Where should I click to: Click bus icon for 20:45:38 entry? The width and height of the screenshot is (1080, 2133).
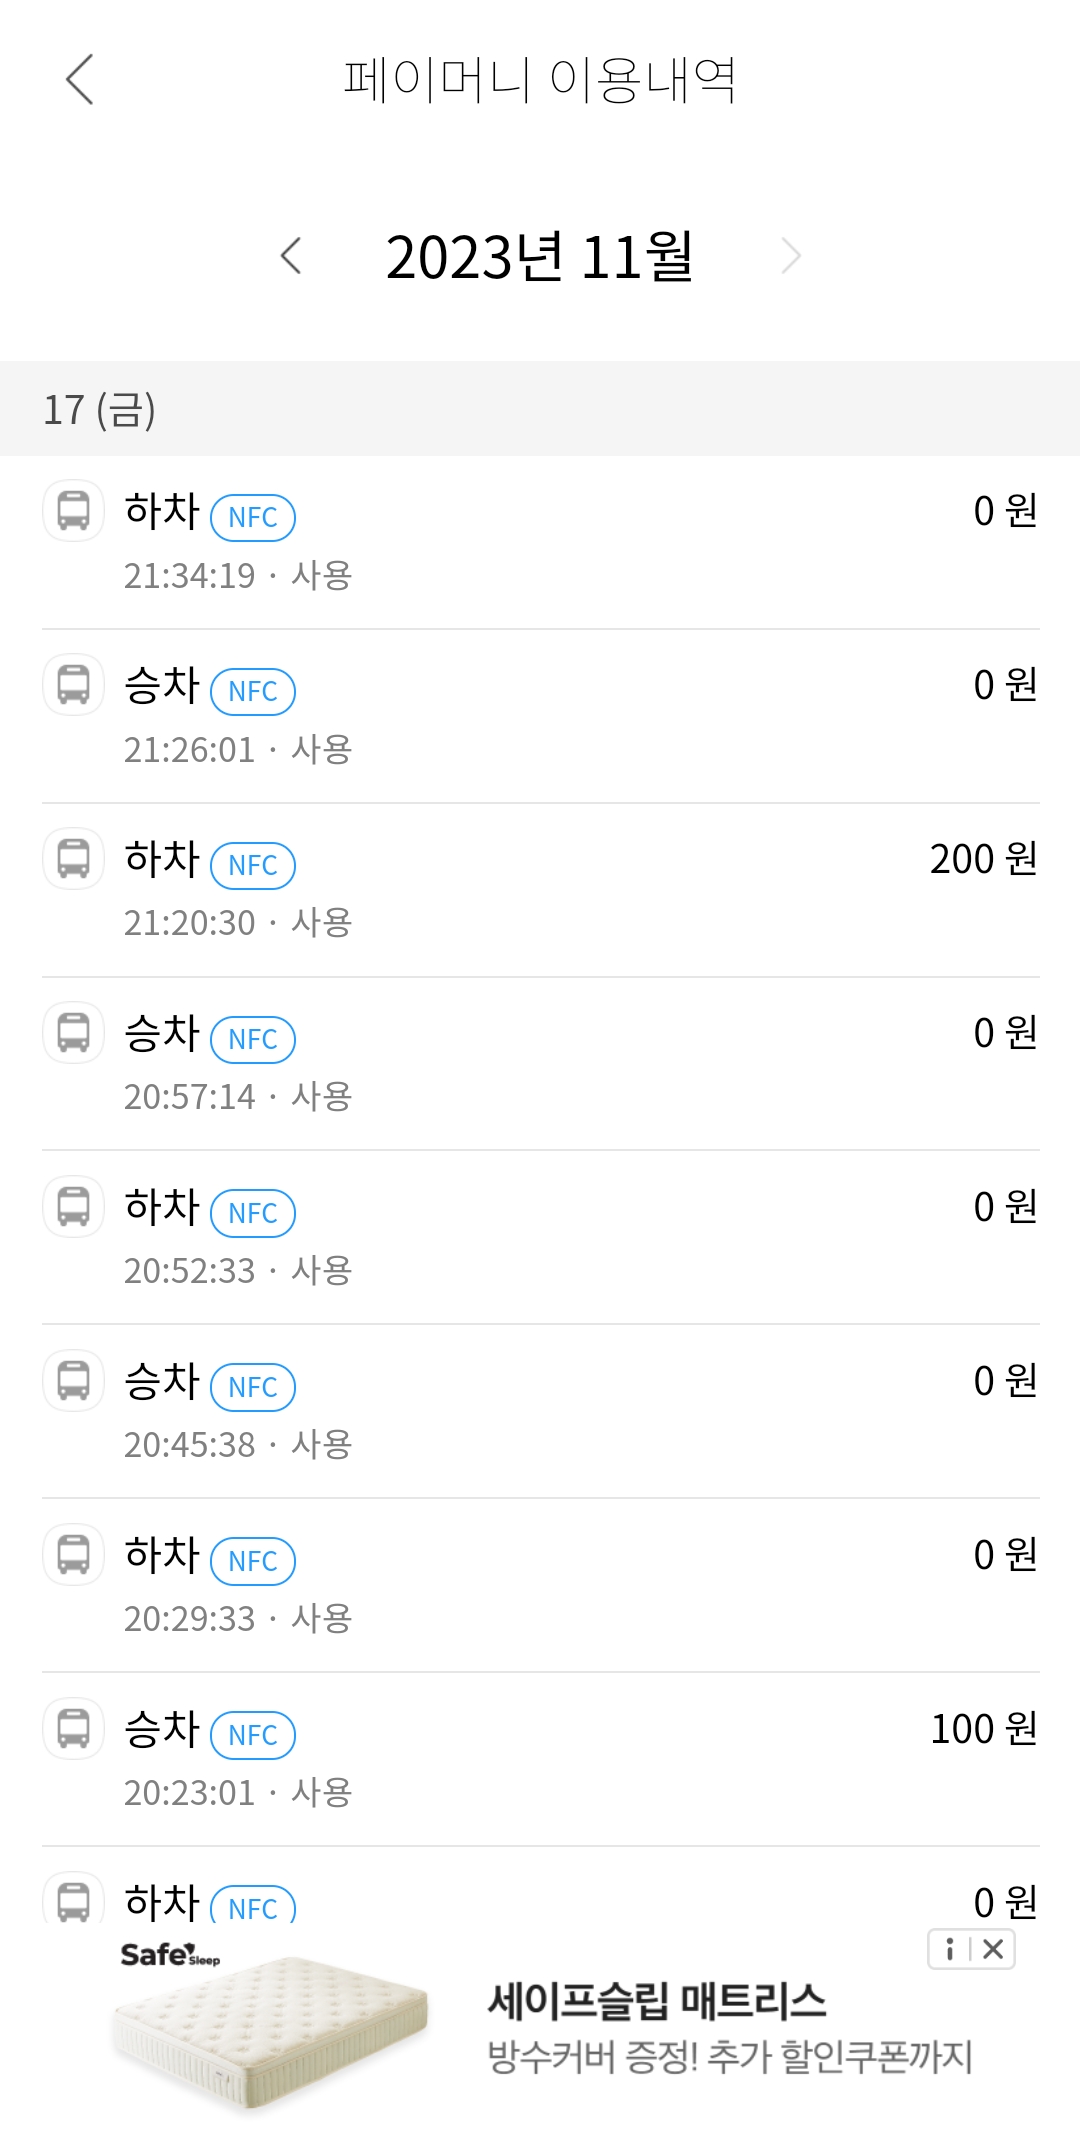[73, 1381]
